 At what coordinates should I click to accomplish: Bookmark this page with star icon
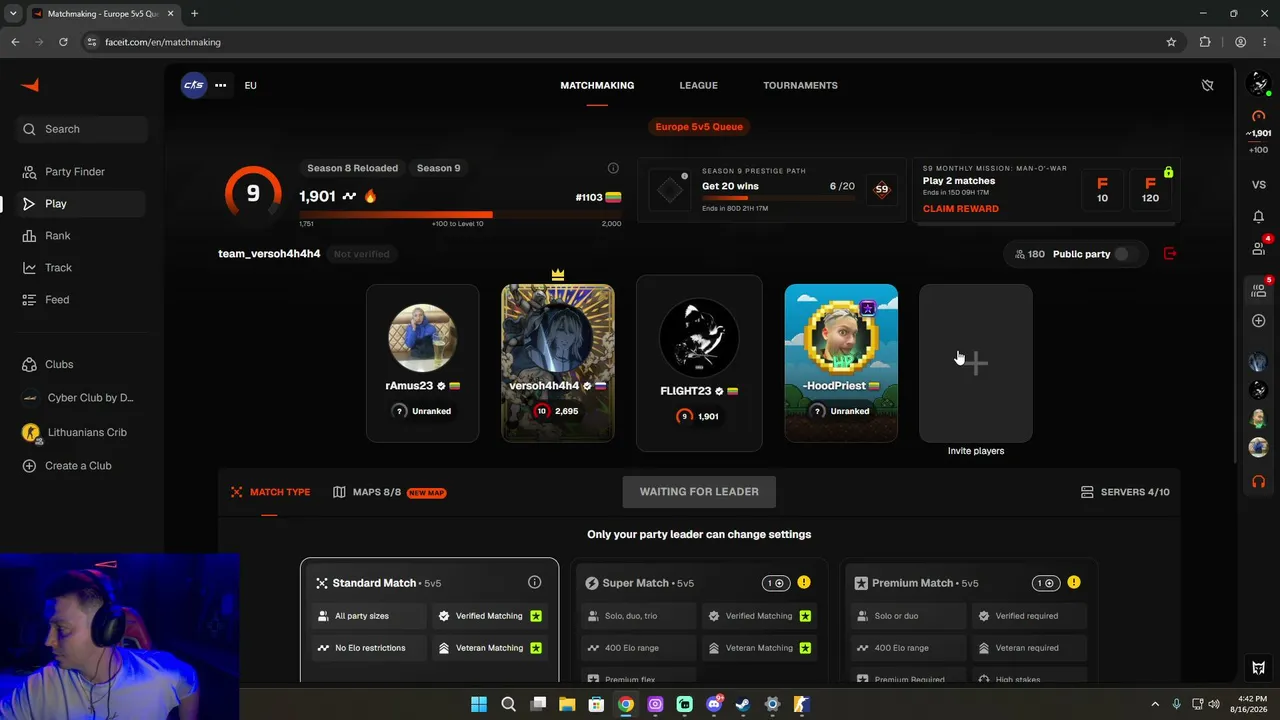tap(1171, 42)
